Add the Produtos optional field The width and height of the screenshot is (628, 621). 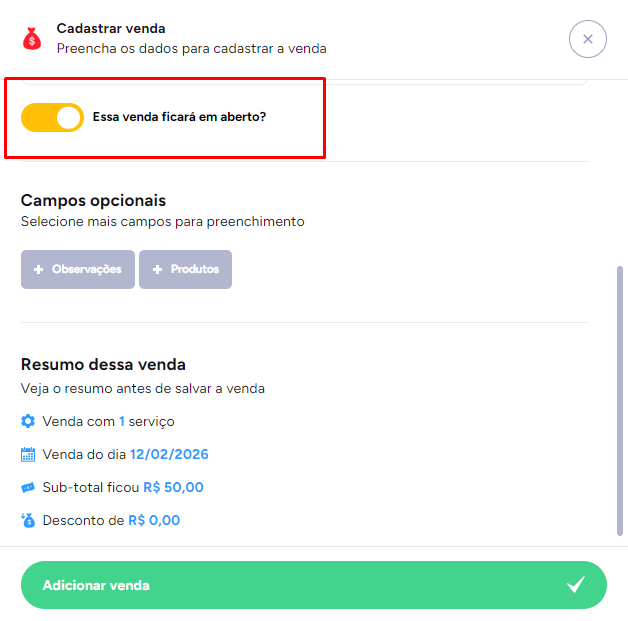point(186,270)
